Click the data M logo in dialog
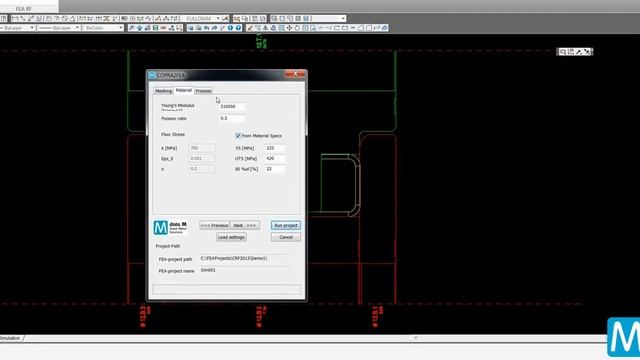640x360 pixels. [x=170, y=227]
